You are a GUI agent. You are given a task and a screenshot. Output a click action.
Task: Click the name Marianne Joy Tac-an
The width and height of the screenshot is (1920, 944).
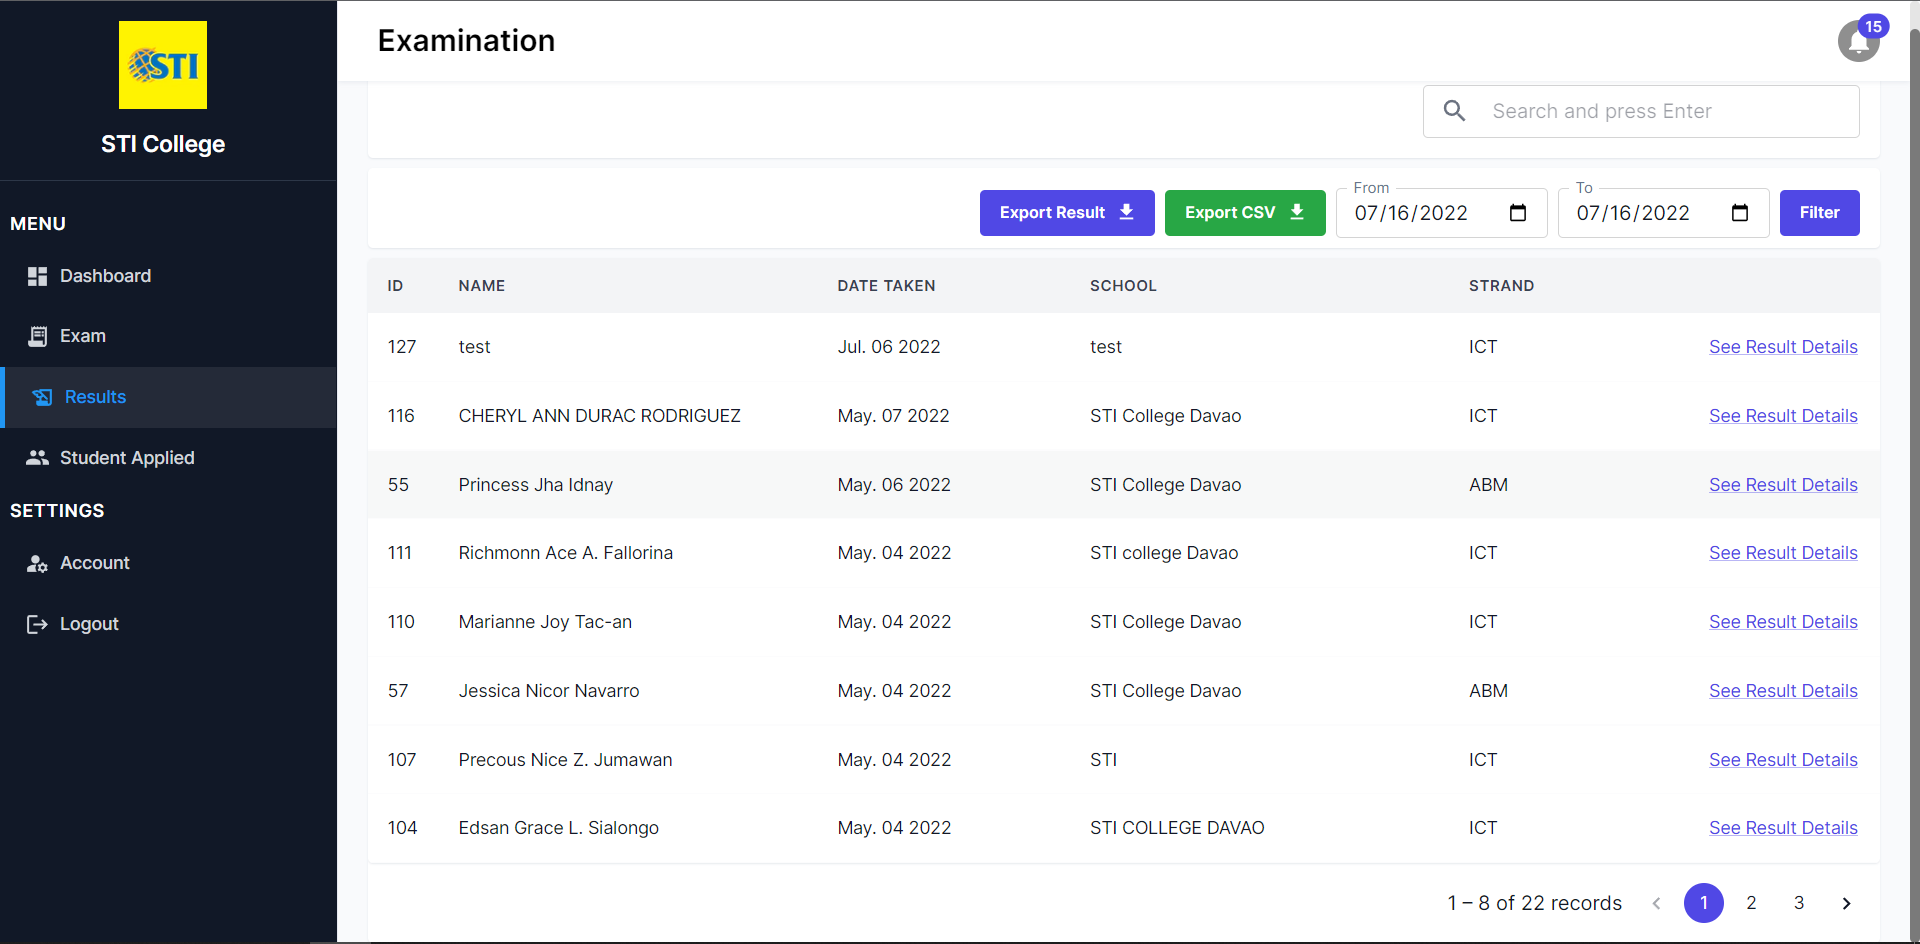[545, 622]
